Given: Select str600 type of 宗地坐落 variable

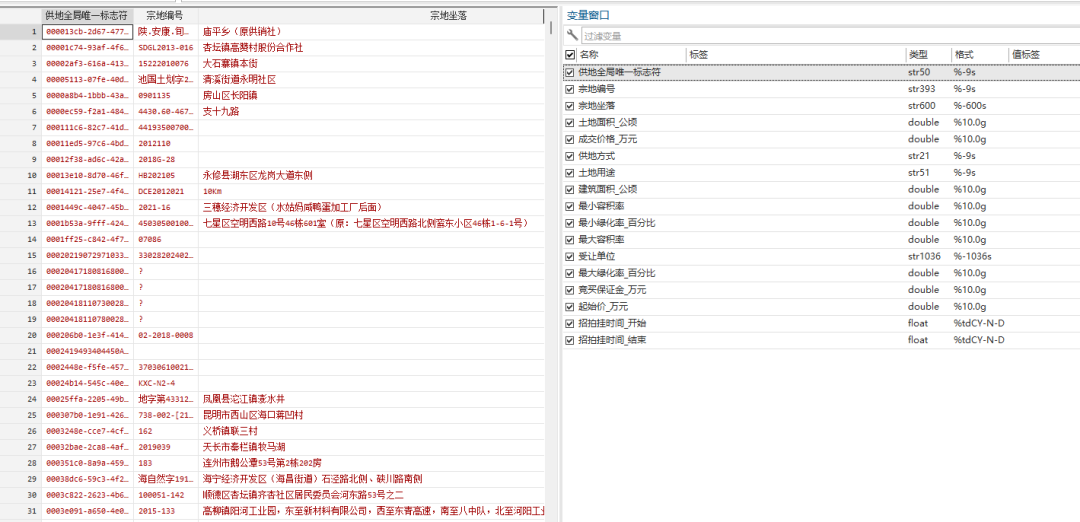Looking at the screenshot, I should (921, 106).
